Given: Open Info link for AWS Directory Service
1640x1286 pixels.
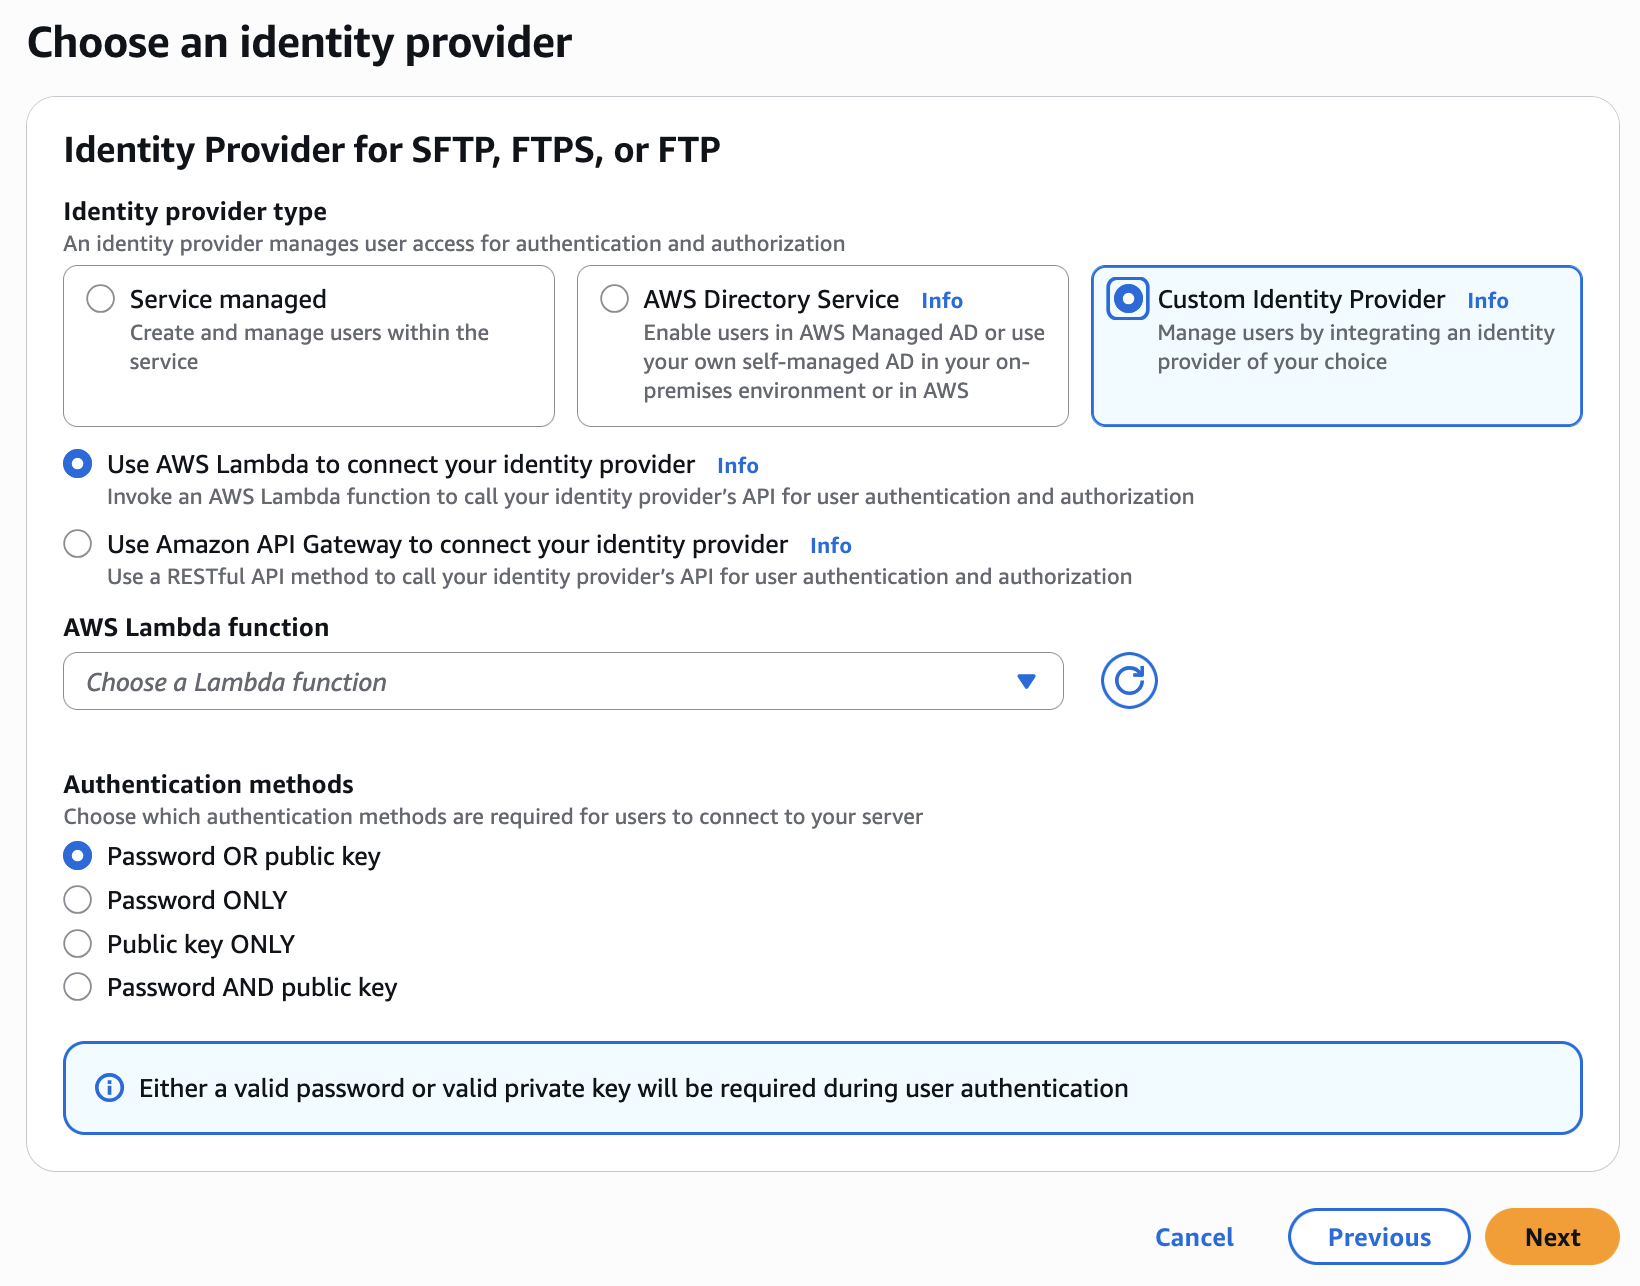Looking at the screenshot, I should click(x=942, y=300).
